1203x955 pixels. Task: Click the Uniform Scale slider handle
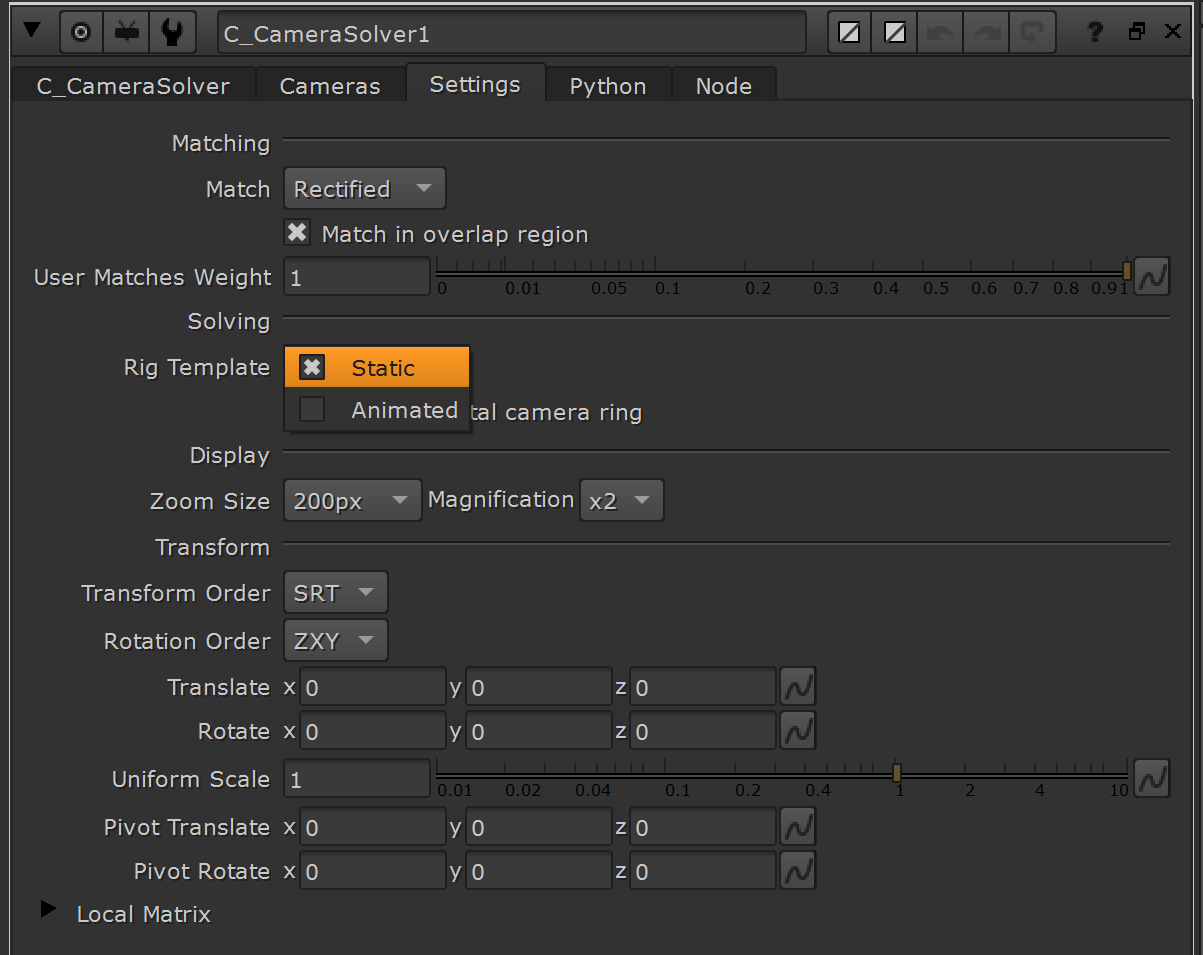point(897,773)
